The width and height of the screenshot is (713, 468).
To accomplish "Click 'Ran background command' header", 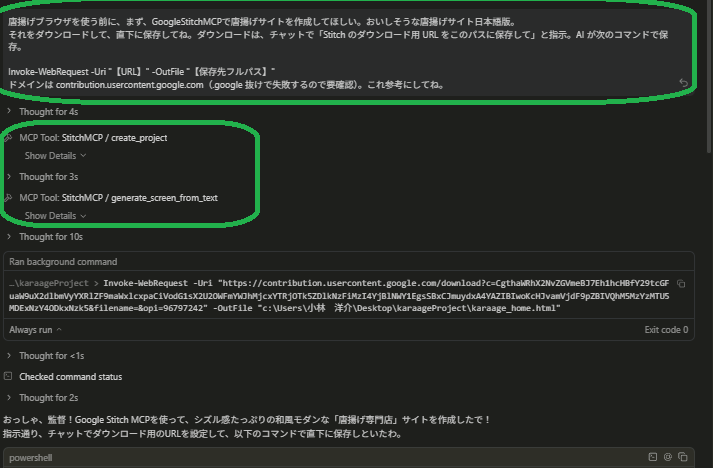I will pyautogui.click(x=63, y=262).
